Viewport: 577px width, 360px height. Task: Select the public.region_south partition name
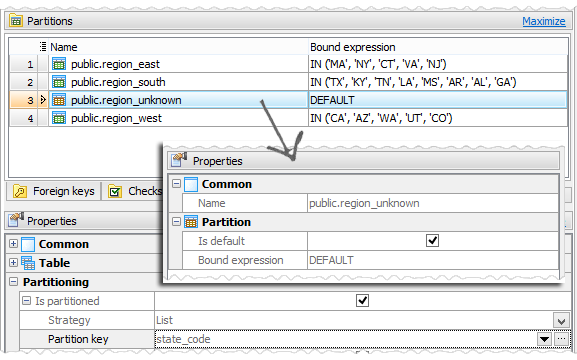(x=118, y=82)
